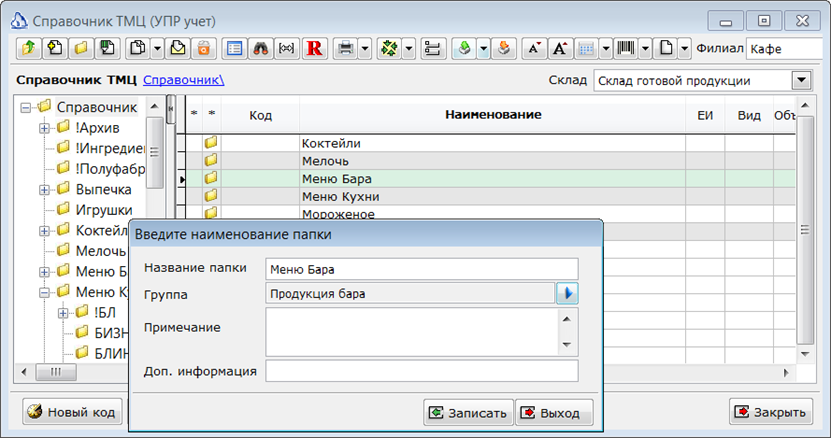
Task: Select !Ингредиенты folder in the tree
Action: coord(109,148)
